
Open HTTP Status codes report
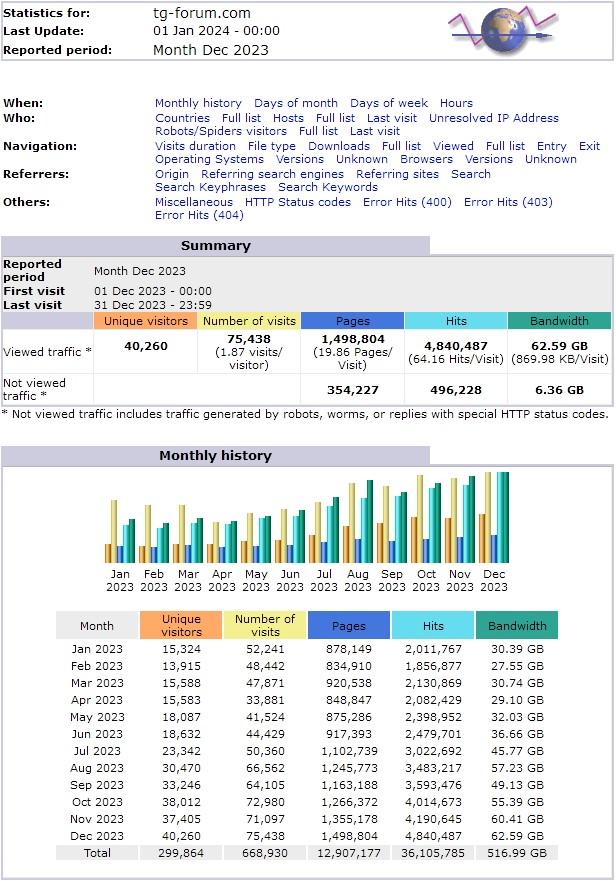(x=298, y=201)
